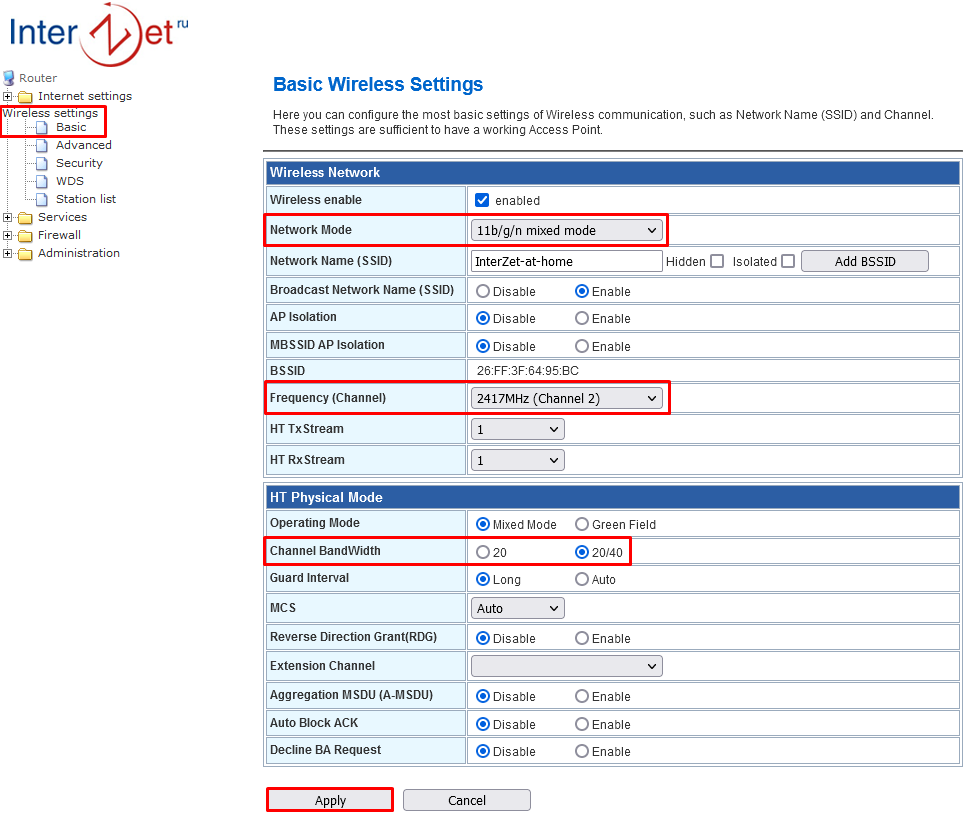
Task: Click the Security page icon
Action: point(41,164)
